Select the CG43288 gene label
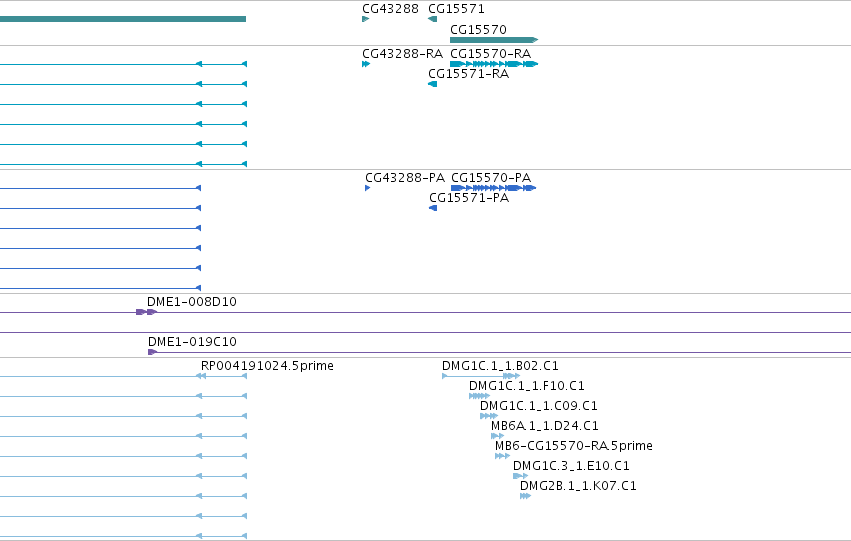851x541 pixels. (390, 9)
